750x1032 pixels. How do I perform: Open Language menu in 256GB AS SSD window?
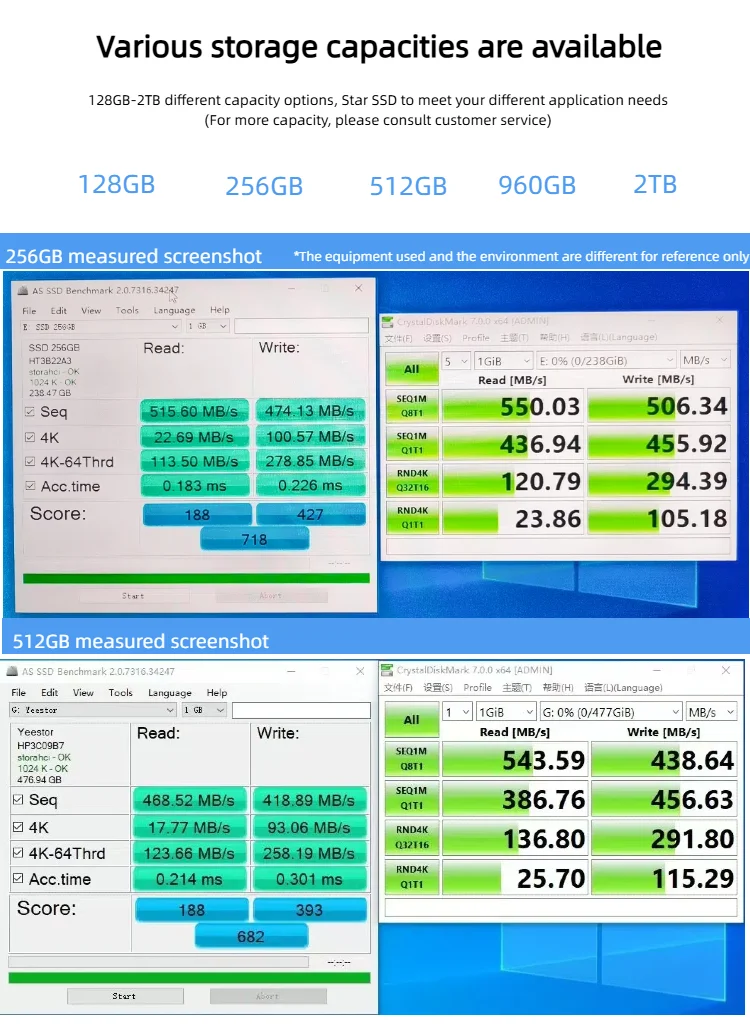pyautogui.click(x=174, y=310)
